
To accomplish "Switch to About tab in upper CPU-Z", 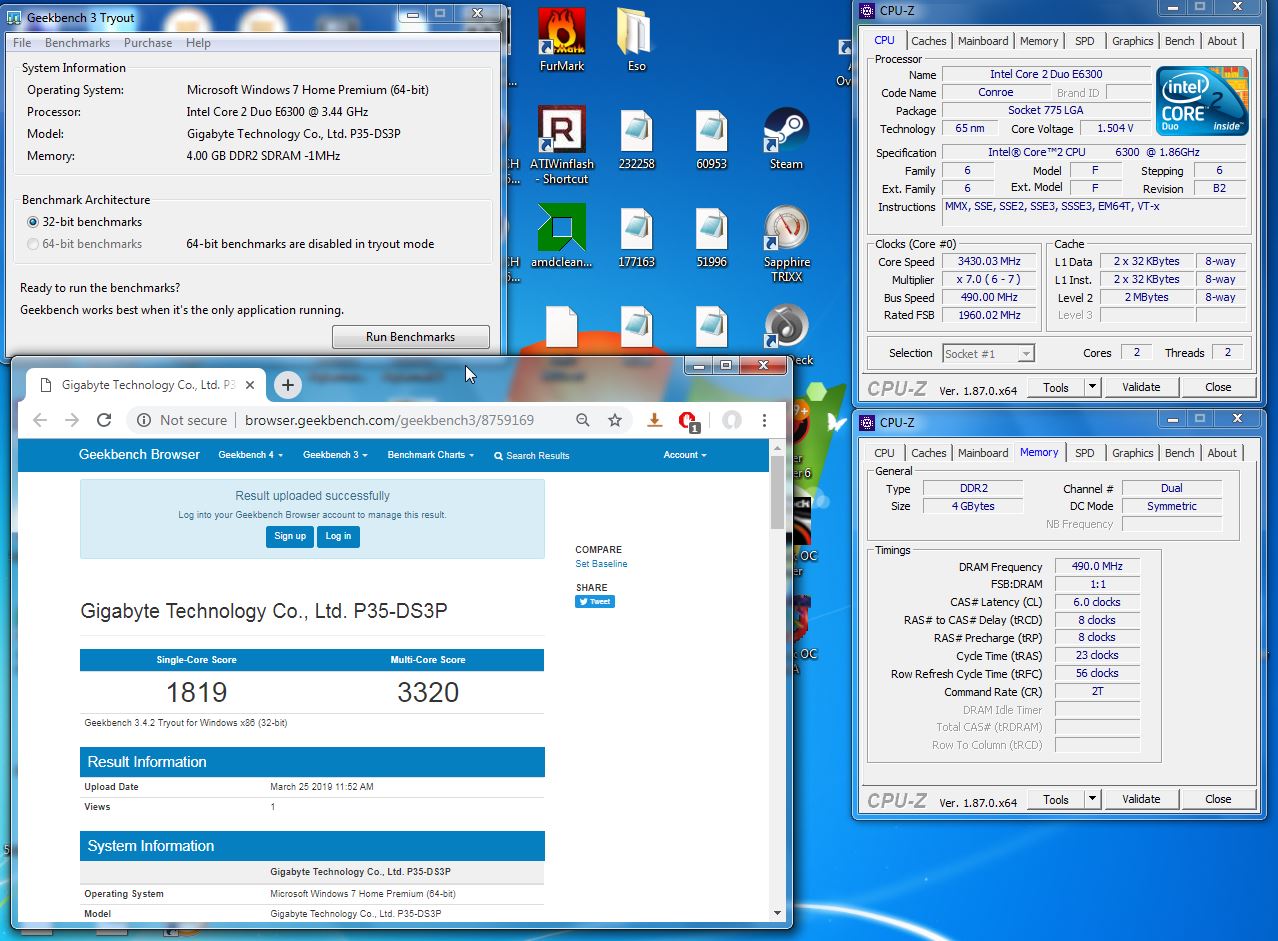I will click(x=1222, y=41).
